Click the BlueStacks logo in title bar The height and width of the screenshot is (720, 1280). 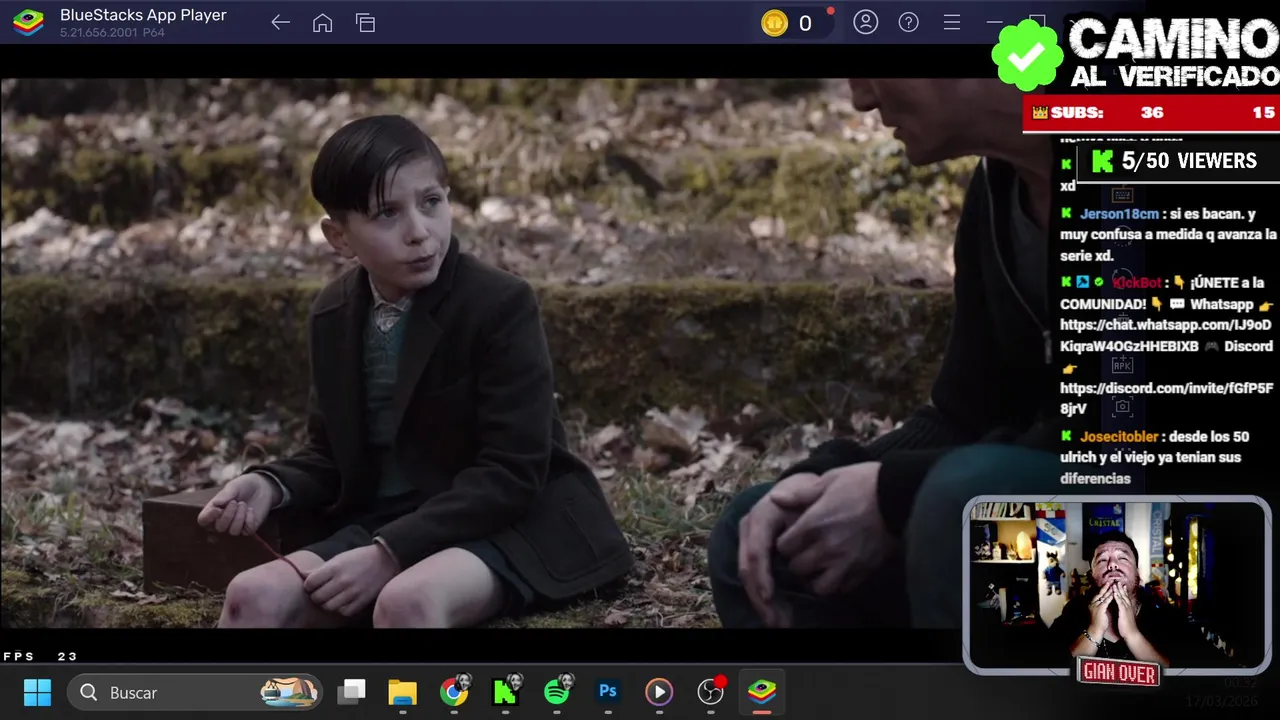click(28, 22)
